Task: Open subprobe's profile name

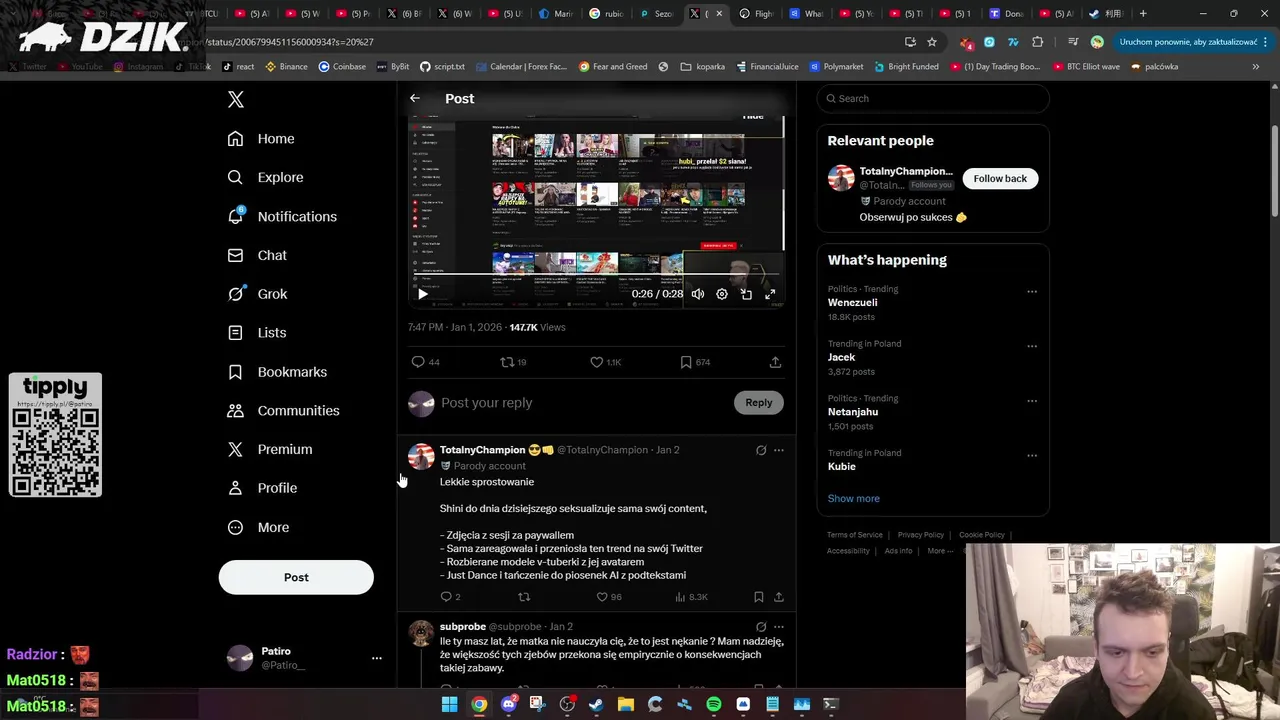Action: click(x=463, y=627)
